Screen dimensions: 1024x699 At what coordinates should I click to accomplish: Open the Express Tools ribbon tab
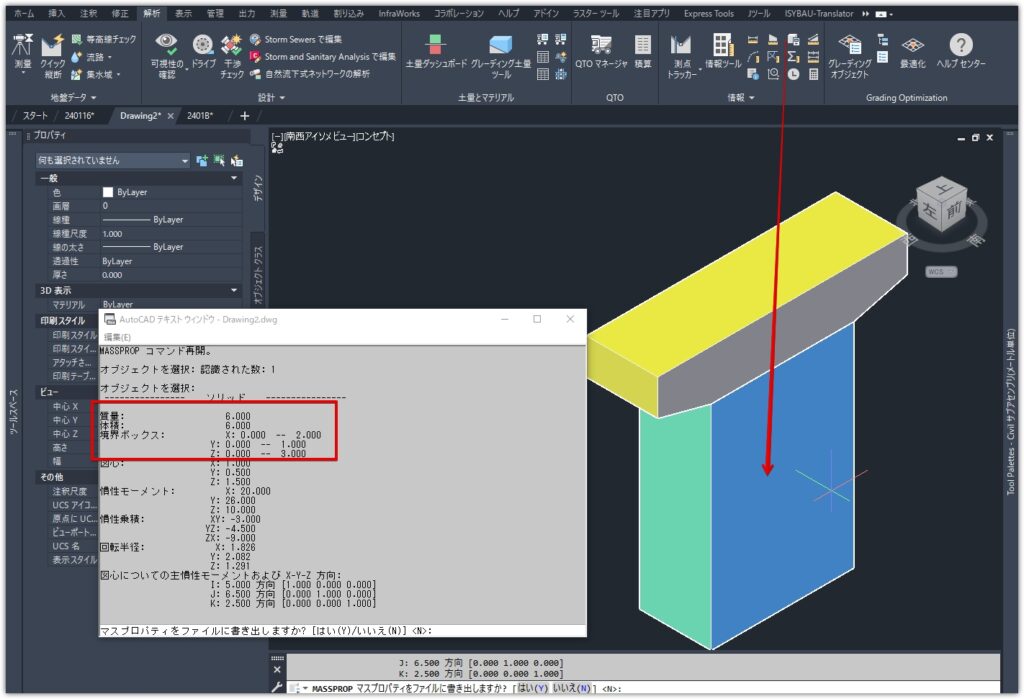[x=709, y=13]
